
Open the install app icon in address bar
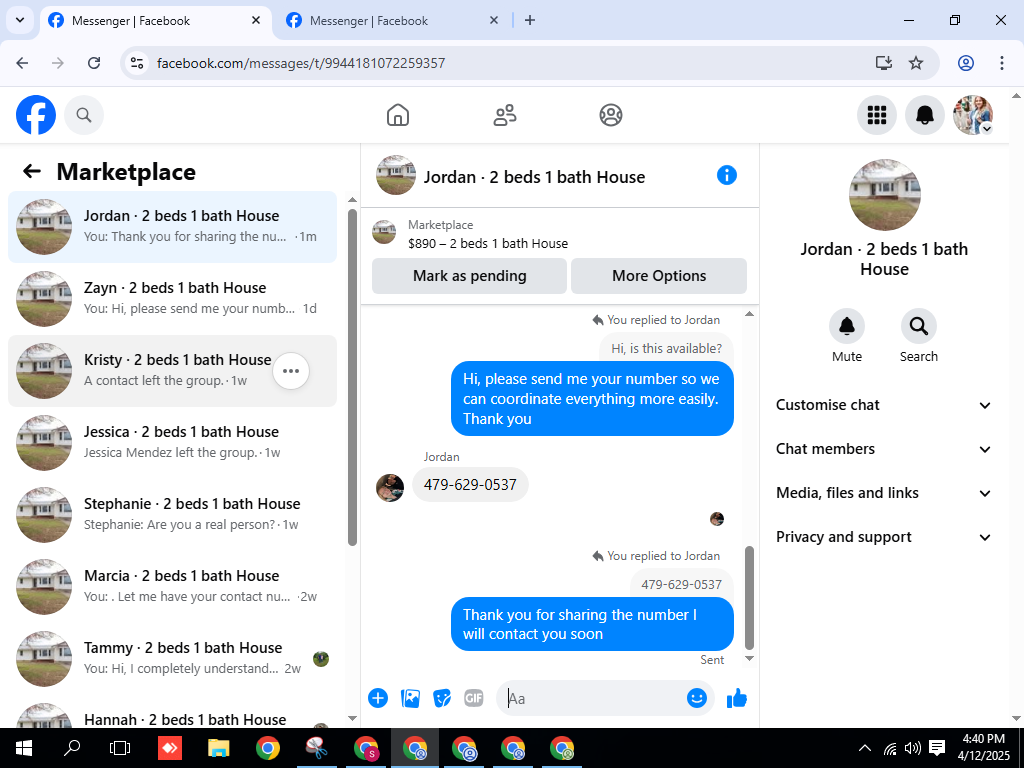[884, 63]
